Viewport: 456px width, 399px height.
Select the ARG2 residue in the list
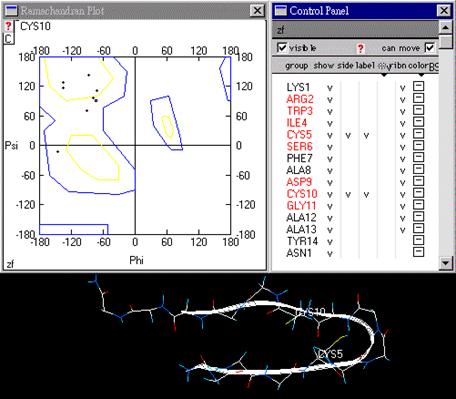point(300,99)
